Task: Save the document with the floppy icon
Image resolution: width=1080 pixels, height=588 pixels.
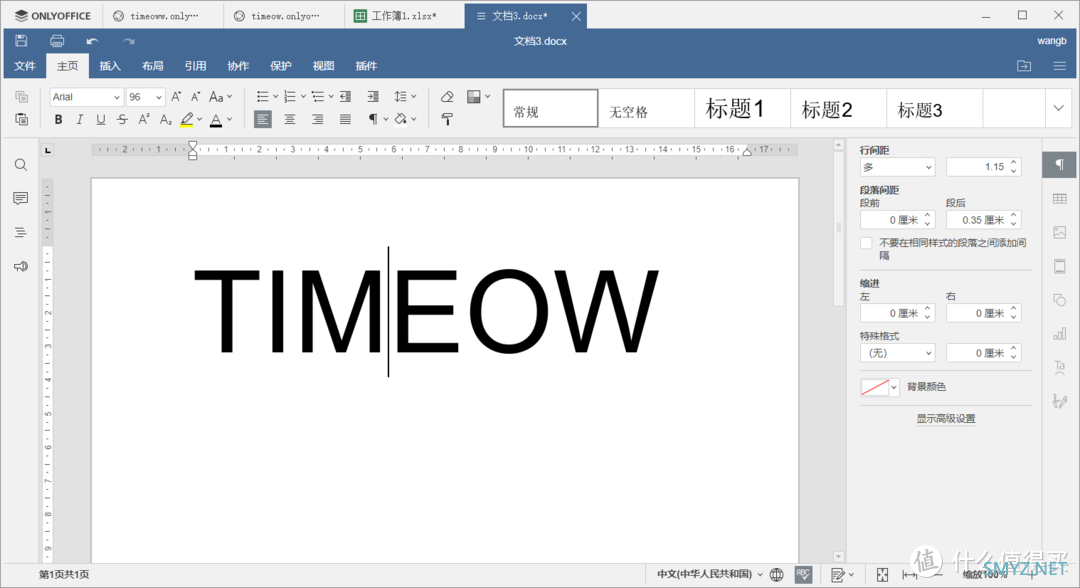Action: tap(21, 41)
